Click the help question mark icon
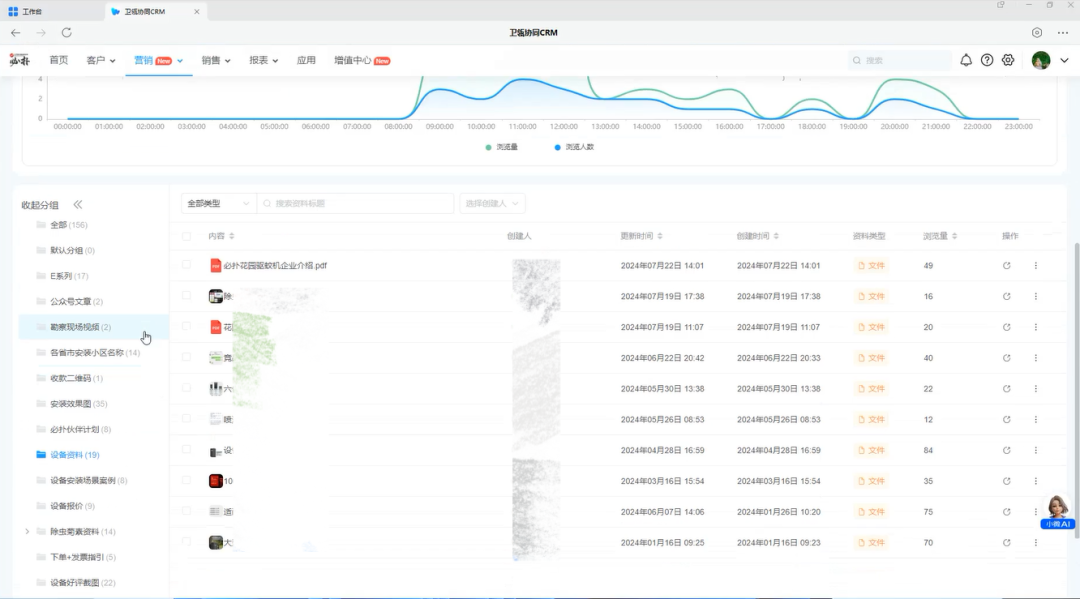This screenshot has height=599, width=1080. (987, 60)
